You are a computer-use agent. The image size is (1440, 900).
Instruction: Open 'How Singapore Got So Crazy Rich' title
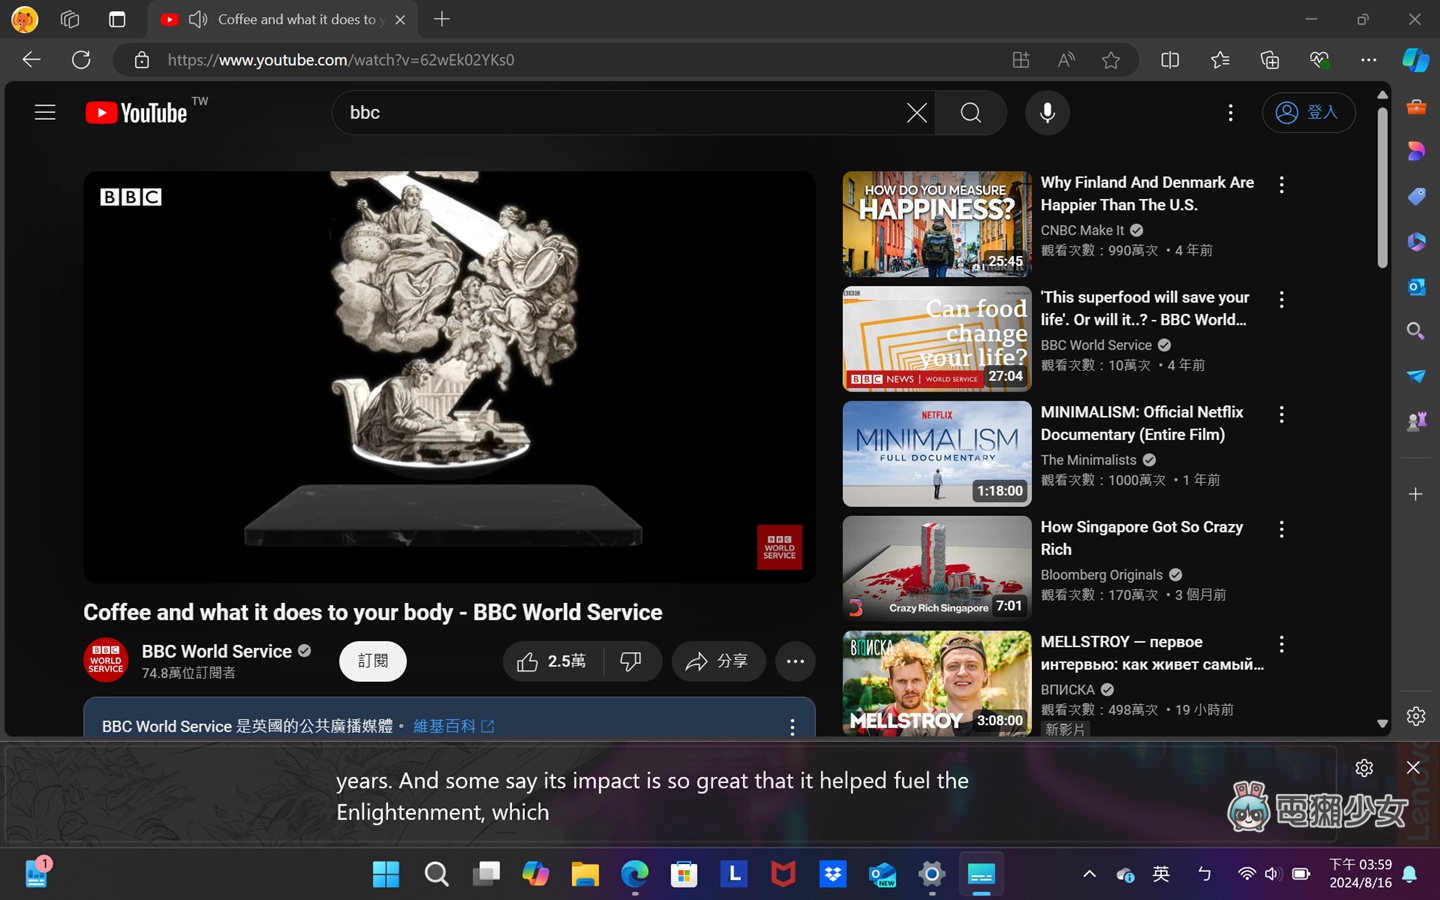click(x=1141, y=538)
